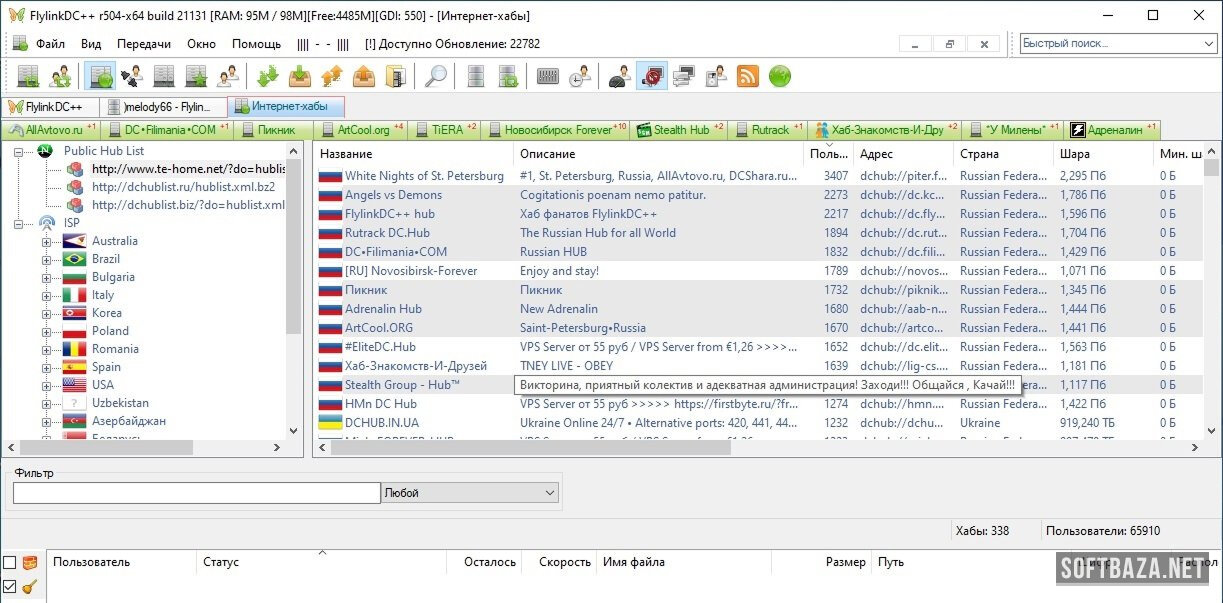Untick the checkbox beside the broom icon
Screen dimensions: 1223x603
pos(10,587)
